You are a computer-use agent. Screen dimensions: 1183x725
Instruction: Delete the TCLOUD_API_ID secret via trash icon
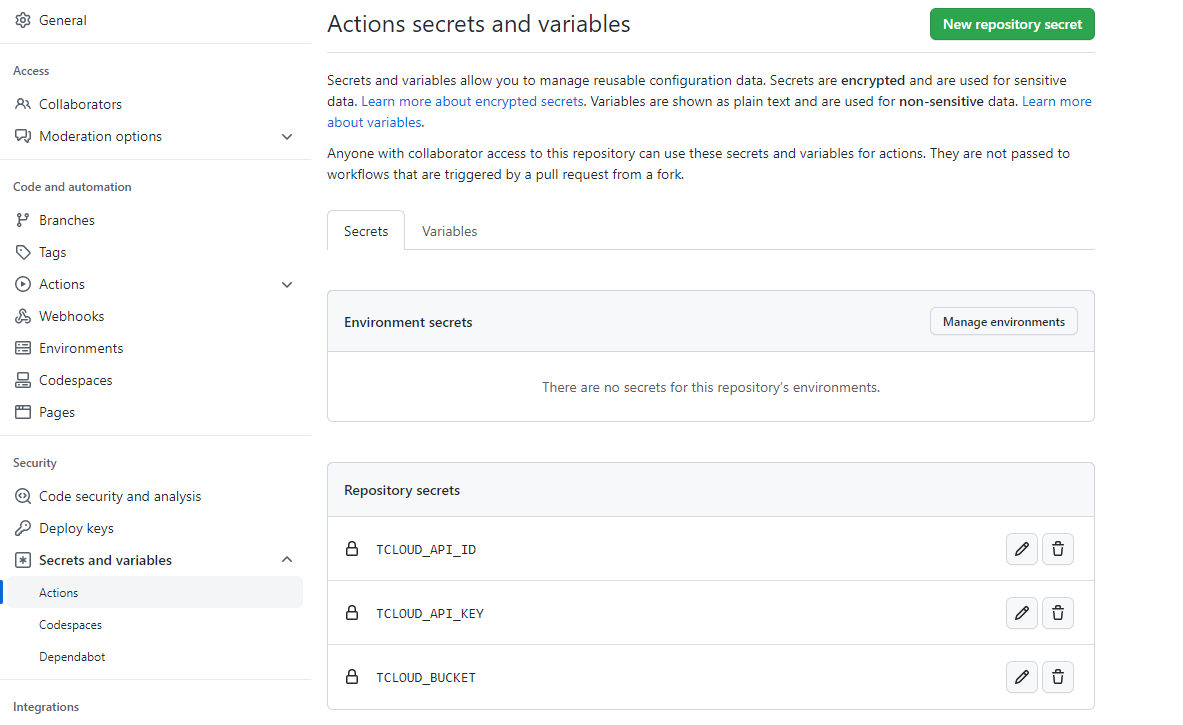1057,549
